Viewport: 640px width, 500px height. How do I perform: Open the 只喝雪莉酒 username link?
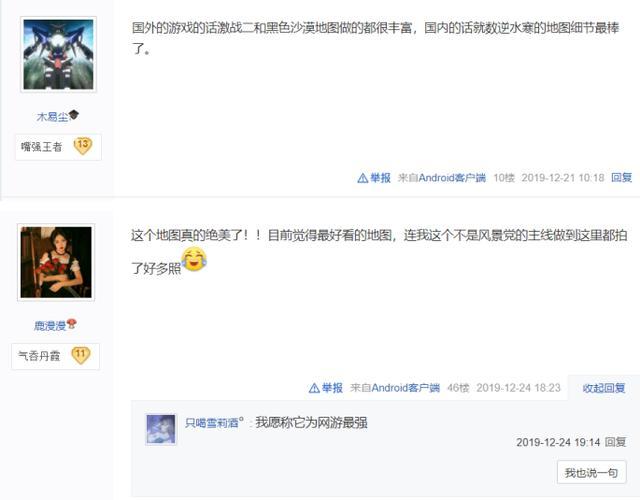[214, 422]
